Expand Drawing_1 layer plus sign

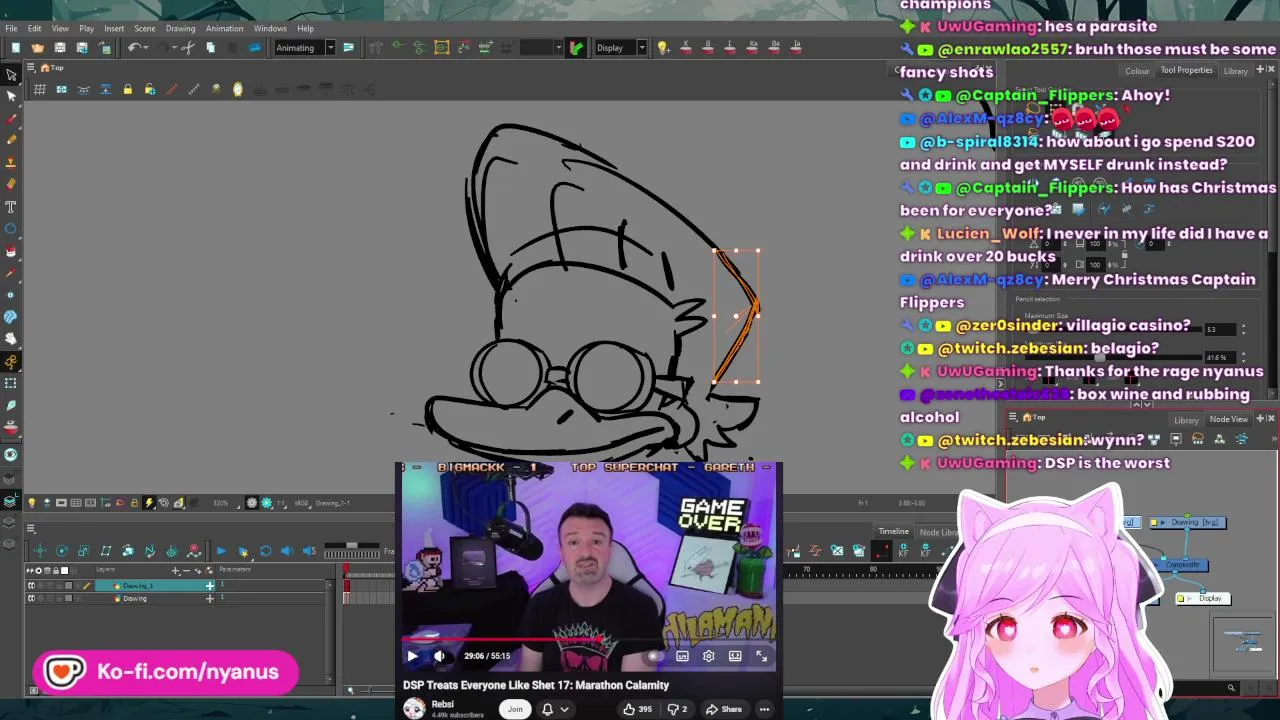pyautogui.click(x=210, y=585)
